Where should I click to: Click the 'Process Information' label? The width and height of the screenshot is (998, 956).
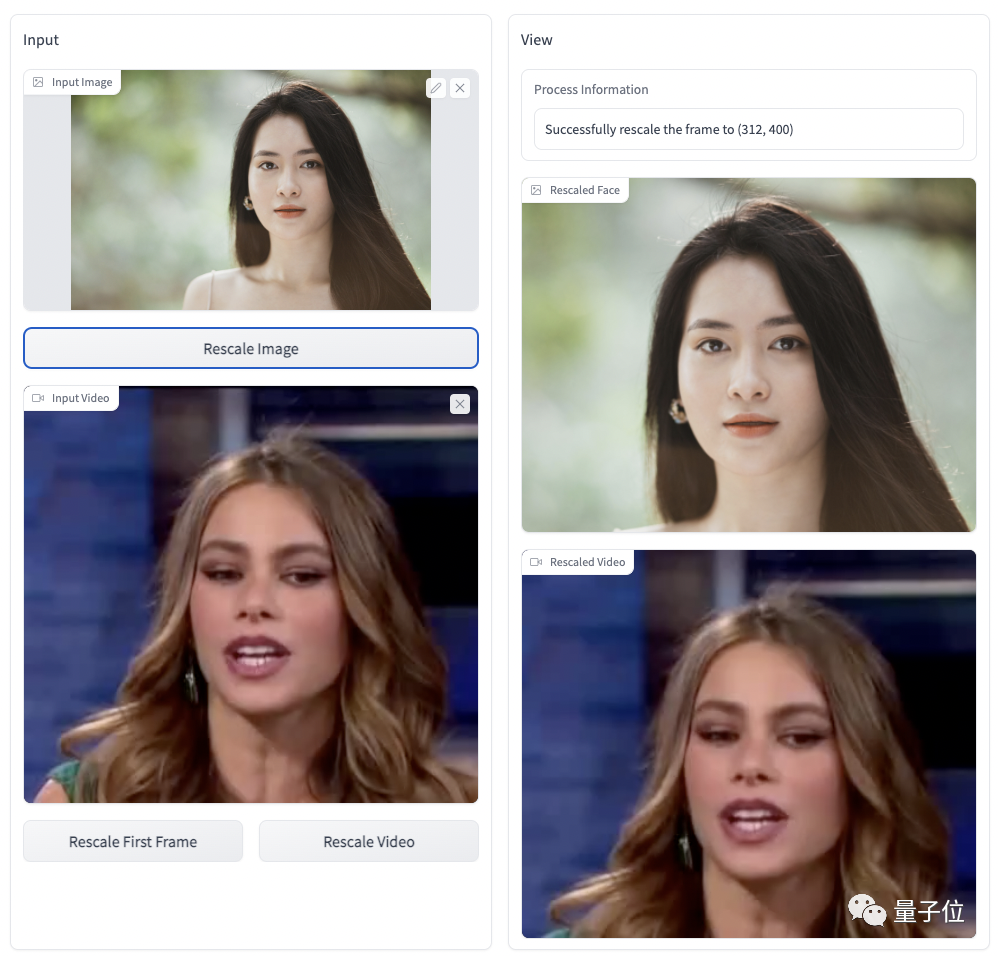click(x=591, y=90)
